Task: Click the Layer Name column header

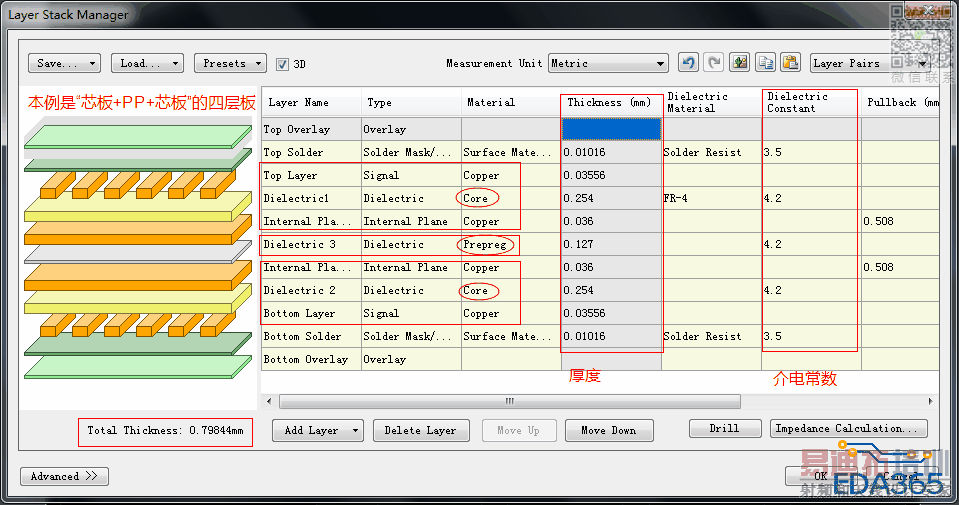Action: (x=311, y=103)
